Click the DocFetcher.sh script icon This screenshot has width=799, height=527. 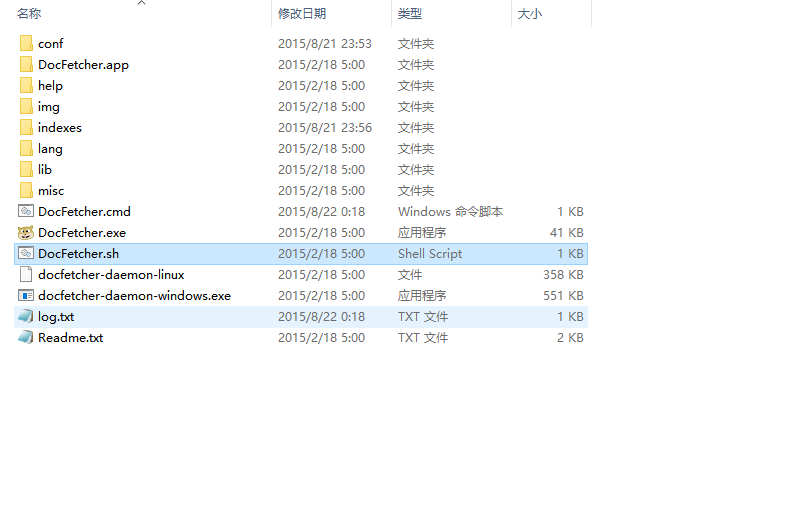26,253
